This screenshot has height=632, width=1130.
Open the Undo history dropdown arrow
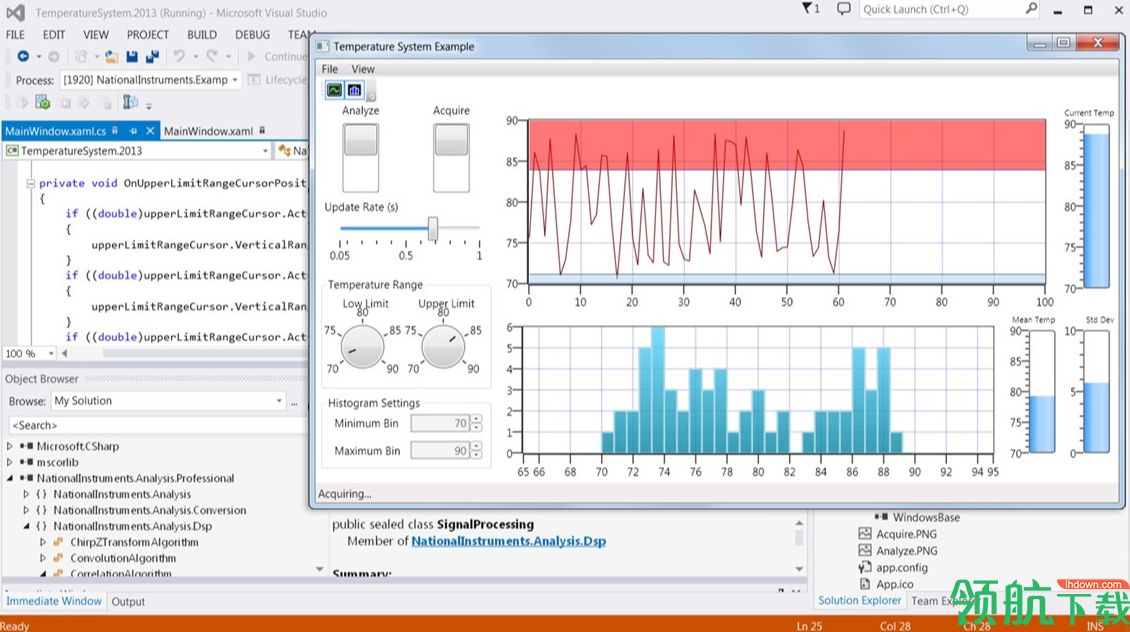coord(195,56)
